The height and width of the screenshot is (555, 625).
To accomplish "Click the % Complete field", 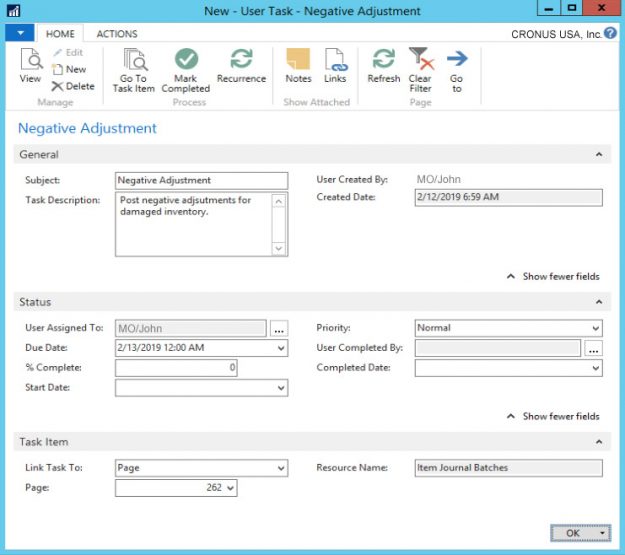I will tap(176, 368).
